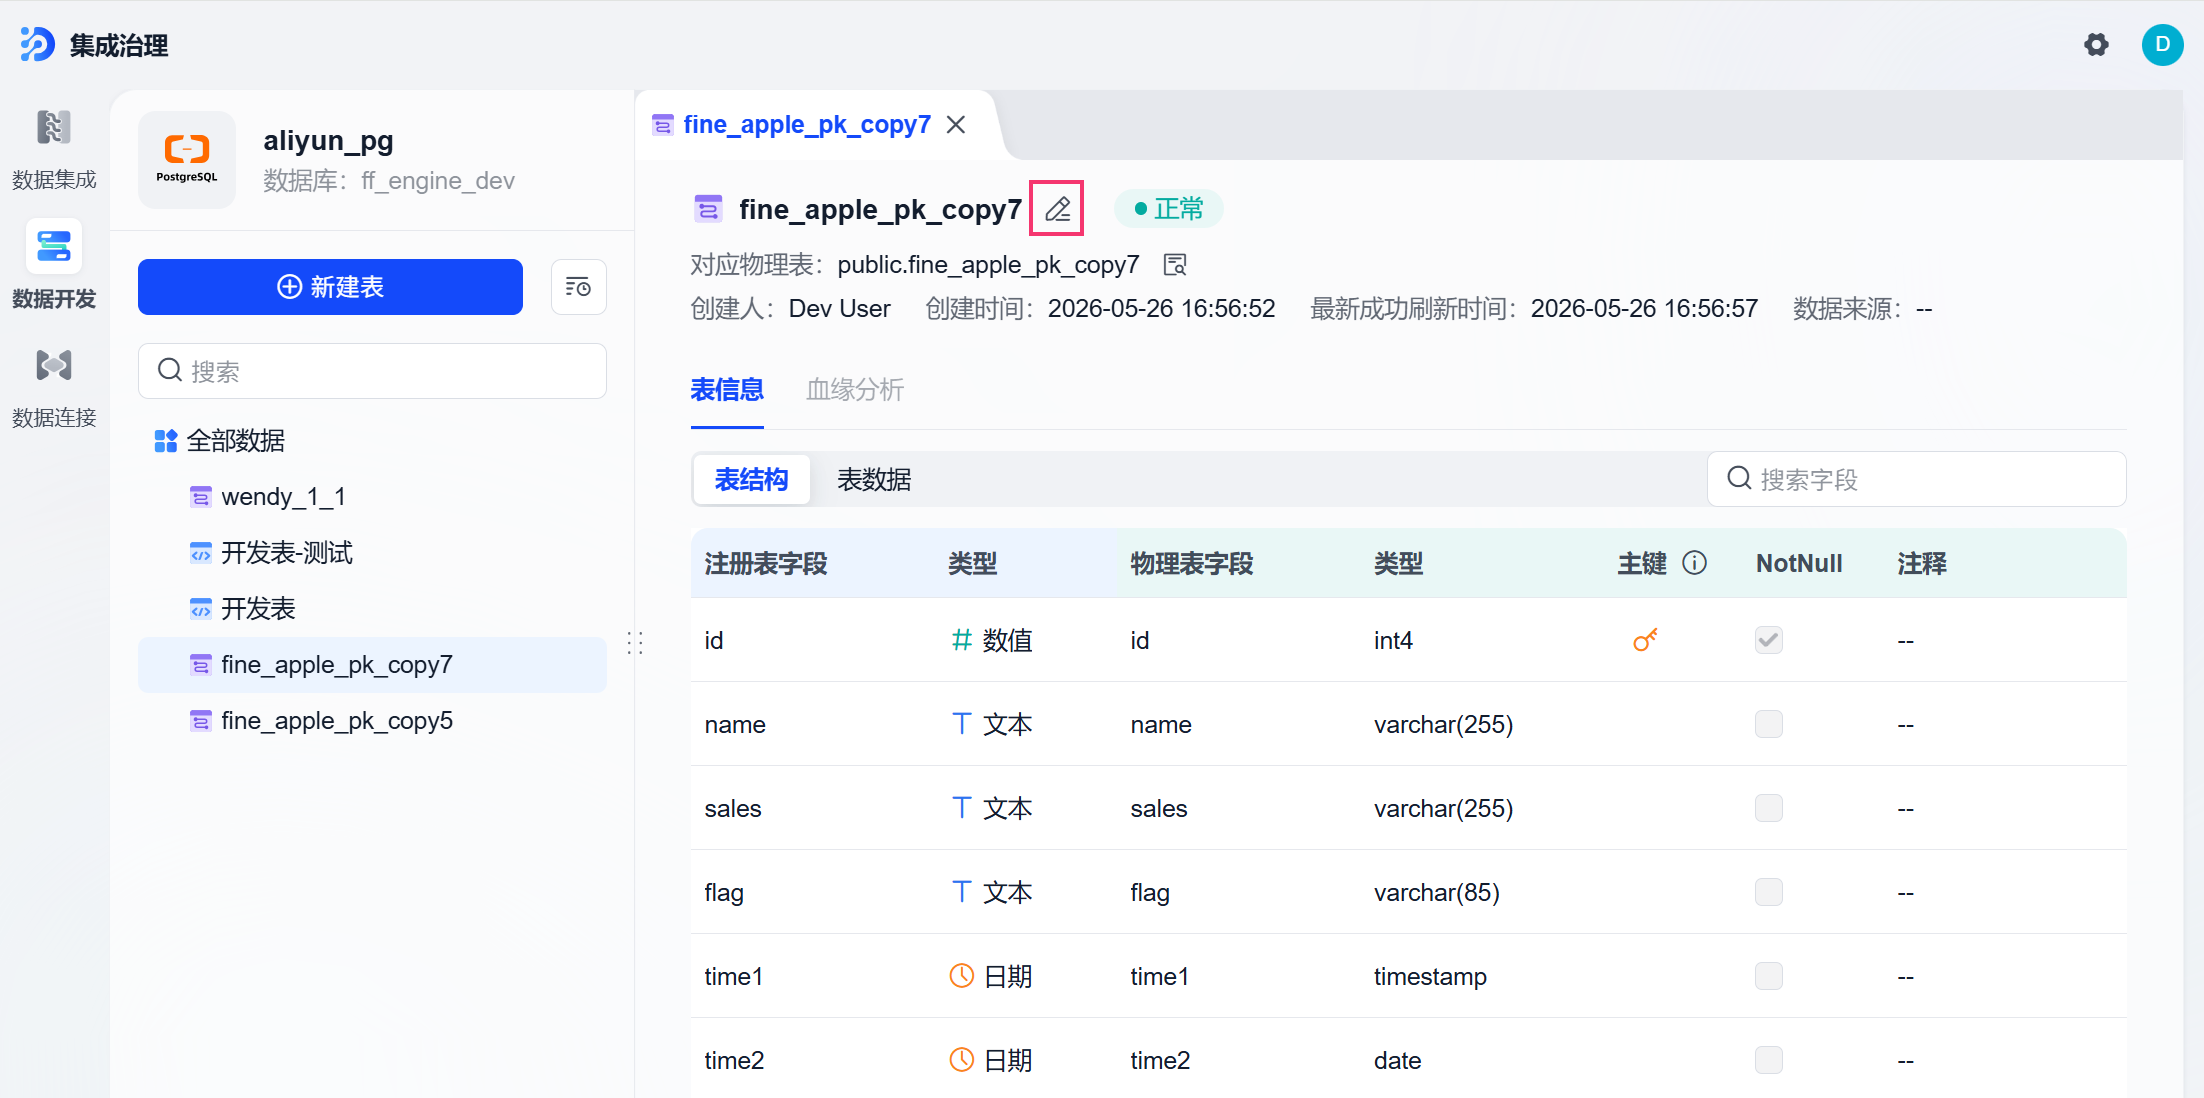This screenshot has width=2204, height=1098.
Task: Click the aliyun_pg connection title
Action: coord(328,141)
